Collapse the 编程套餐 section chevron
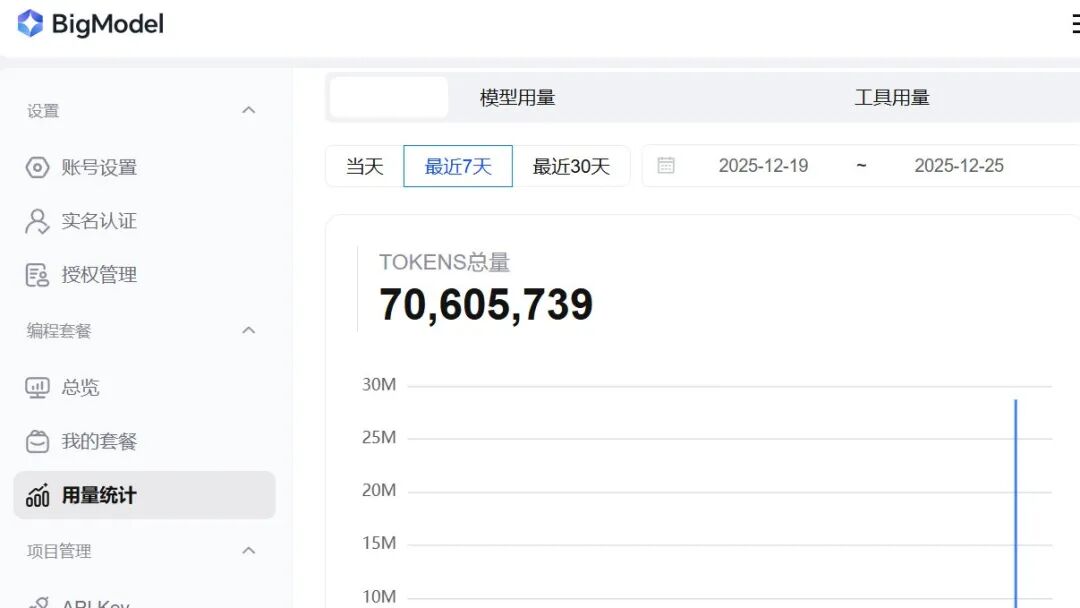 click(249, 331)
